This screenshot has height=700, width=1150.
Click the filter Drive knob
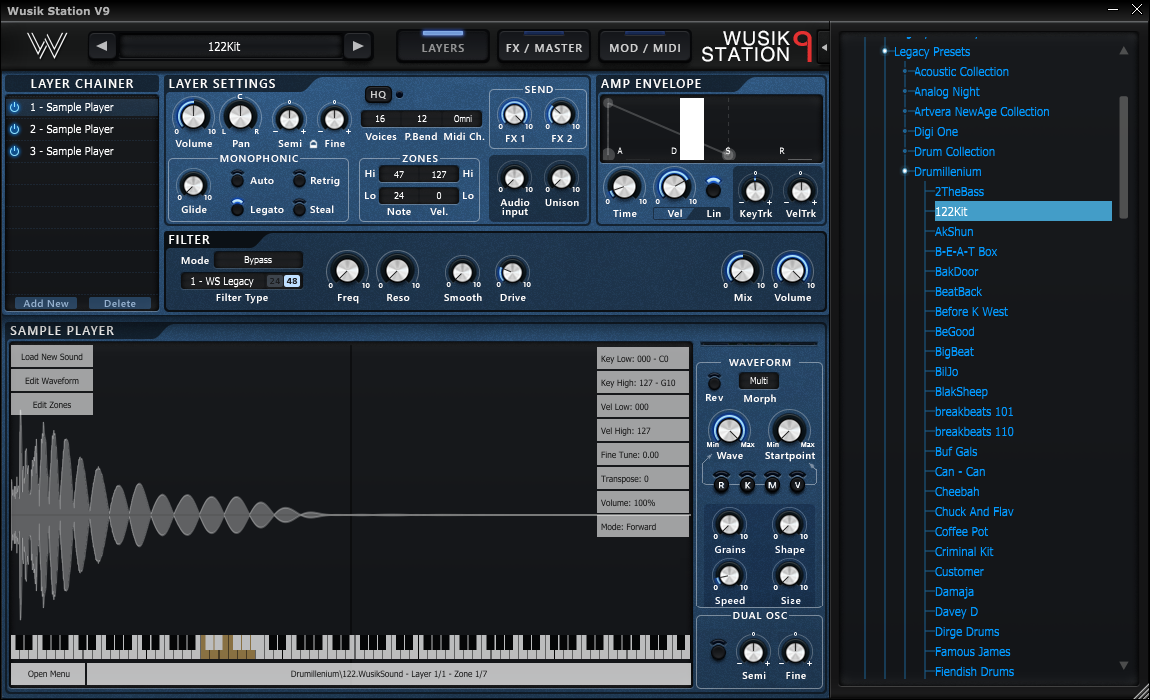[x=512, y=273]
